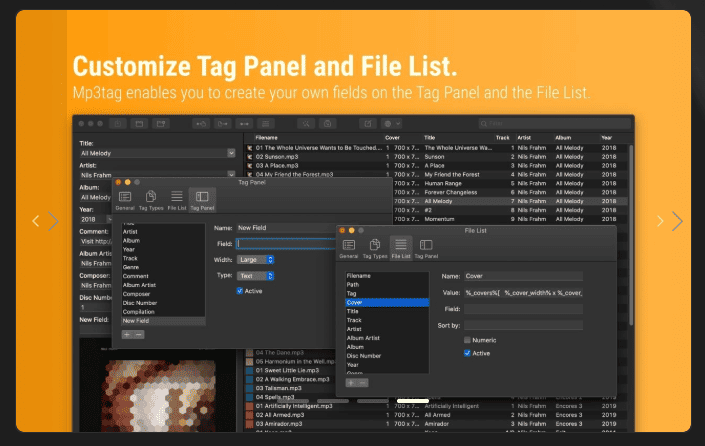Screen dimensions: 705x446
Task: Toggle Active checkbox in Tag Panel window
Action: click(x=240, y=291)
